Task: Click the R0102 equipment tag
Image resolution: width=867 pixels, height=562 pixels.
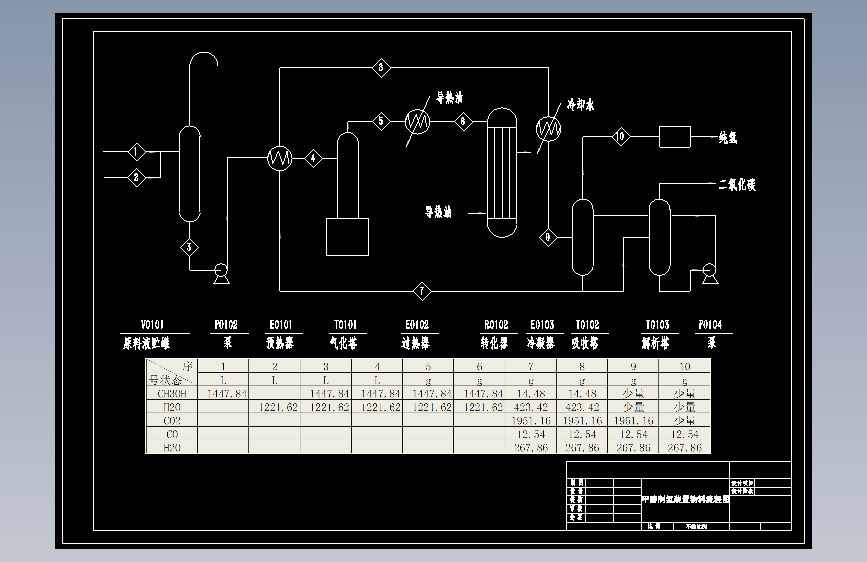Action: (x=496, y=325)
